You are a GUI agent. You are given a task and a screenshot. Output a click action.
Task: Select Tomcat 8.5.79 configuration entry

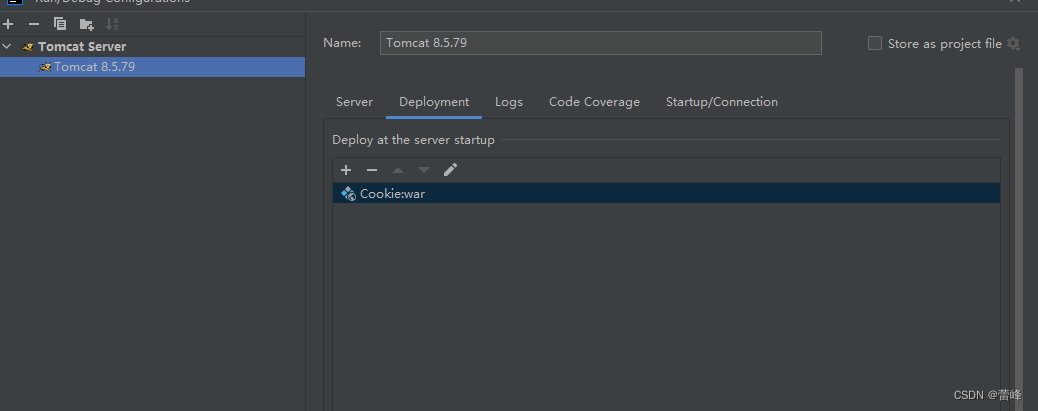(152, 67)
